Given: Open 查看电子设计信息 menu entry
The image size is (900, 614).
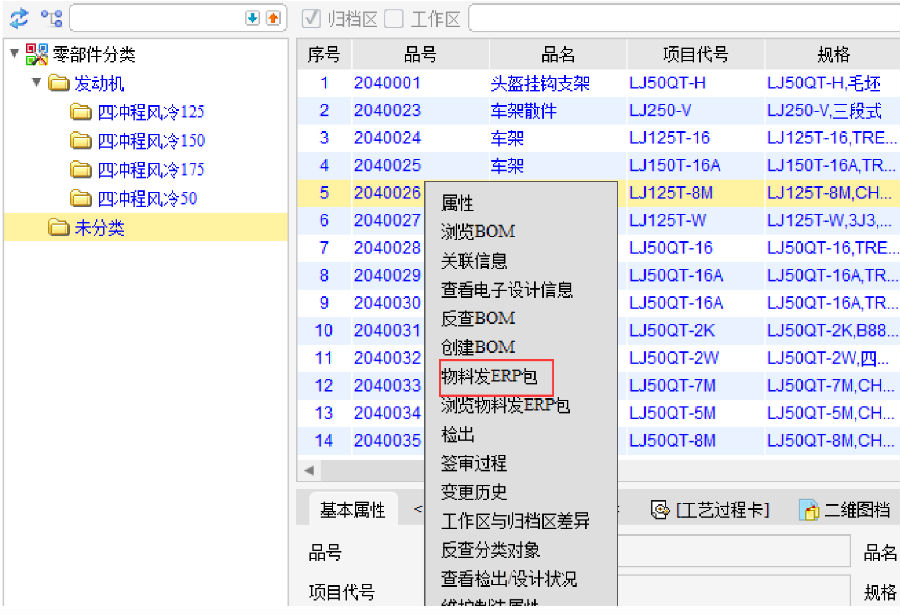Looking at the screenshot, I should tap(507, 290).
